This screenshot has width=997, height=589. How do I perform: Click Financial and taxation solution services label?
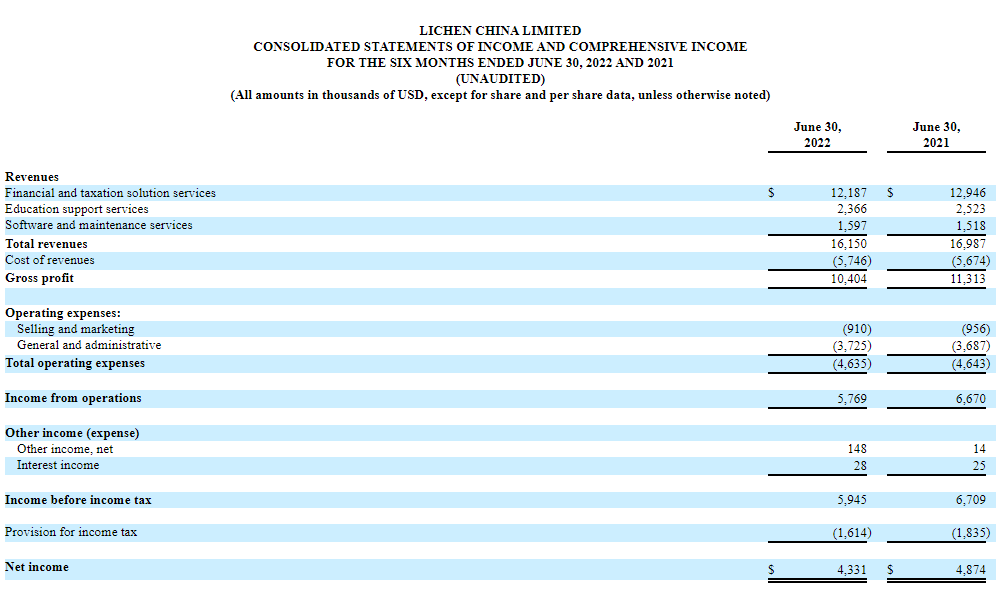click(x=110, y=193)
